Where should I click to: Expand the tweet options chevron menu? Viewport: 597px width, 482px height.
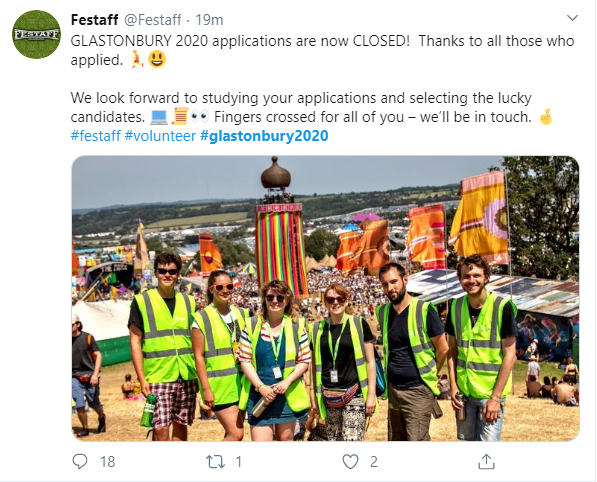tap(573, 18)
